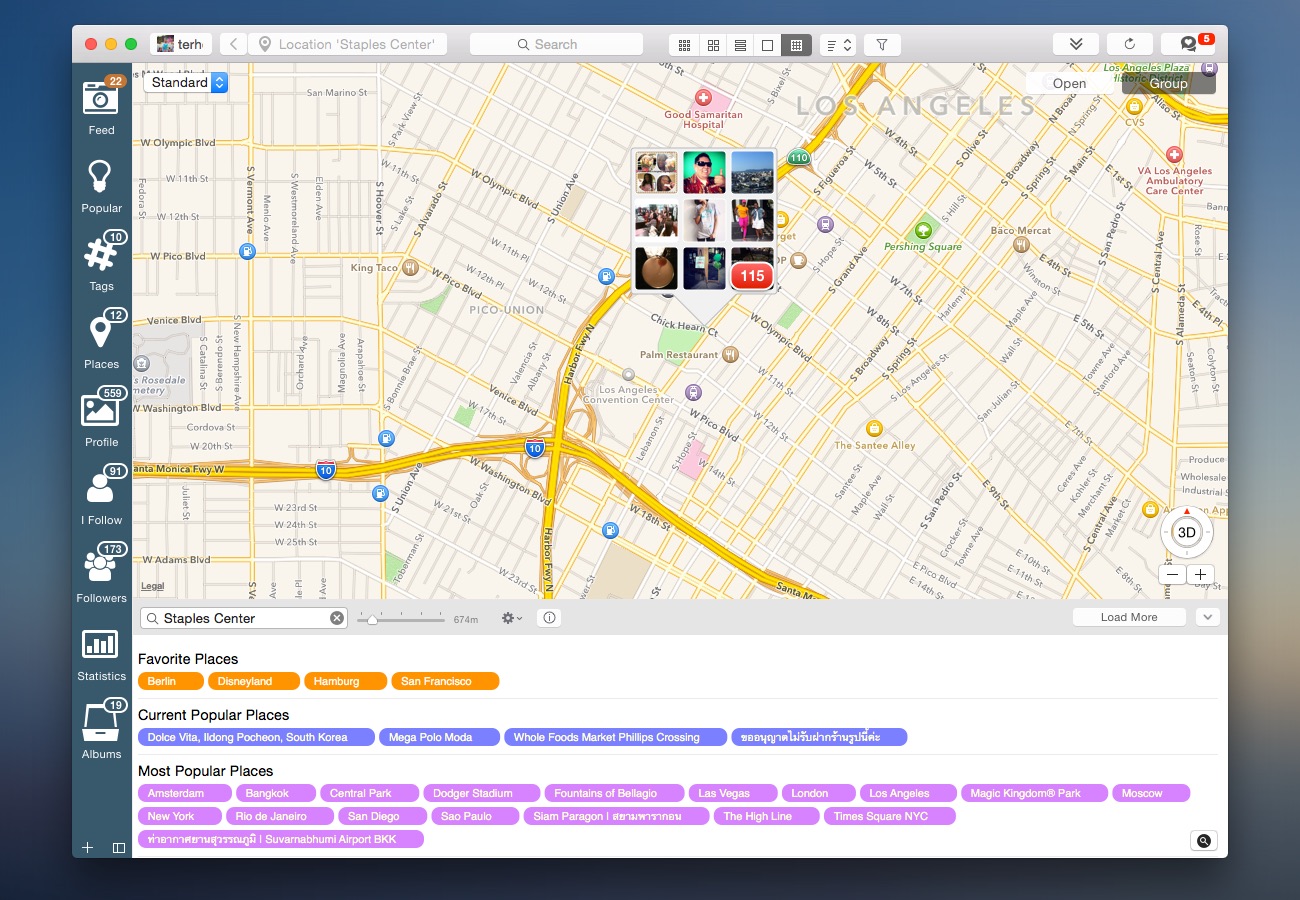Select the active map grid view
Viewport: 1300px width, 900px height.
point(796,44)
